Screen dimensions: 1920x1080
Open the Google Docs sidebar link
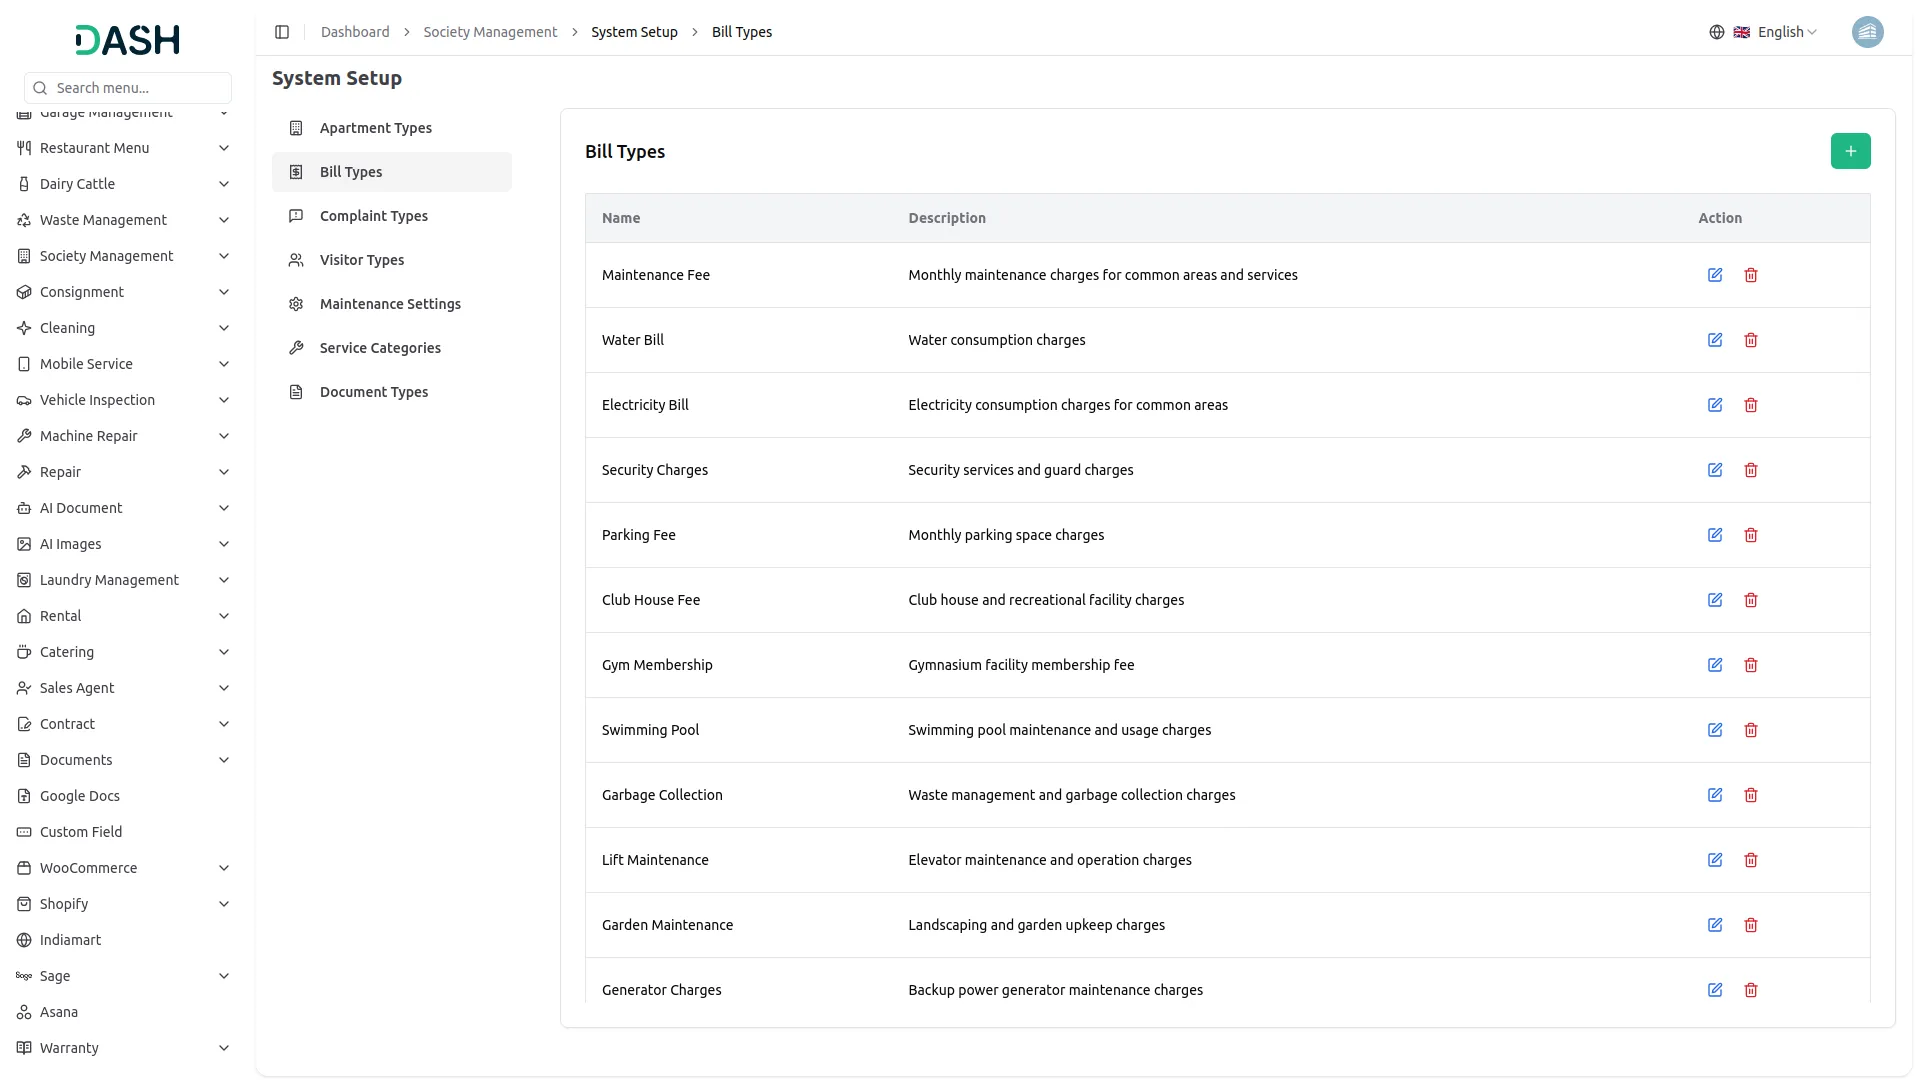[x=80, y=796]
